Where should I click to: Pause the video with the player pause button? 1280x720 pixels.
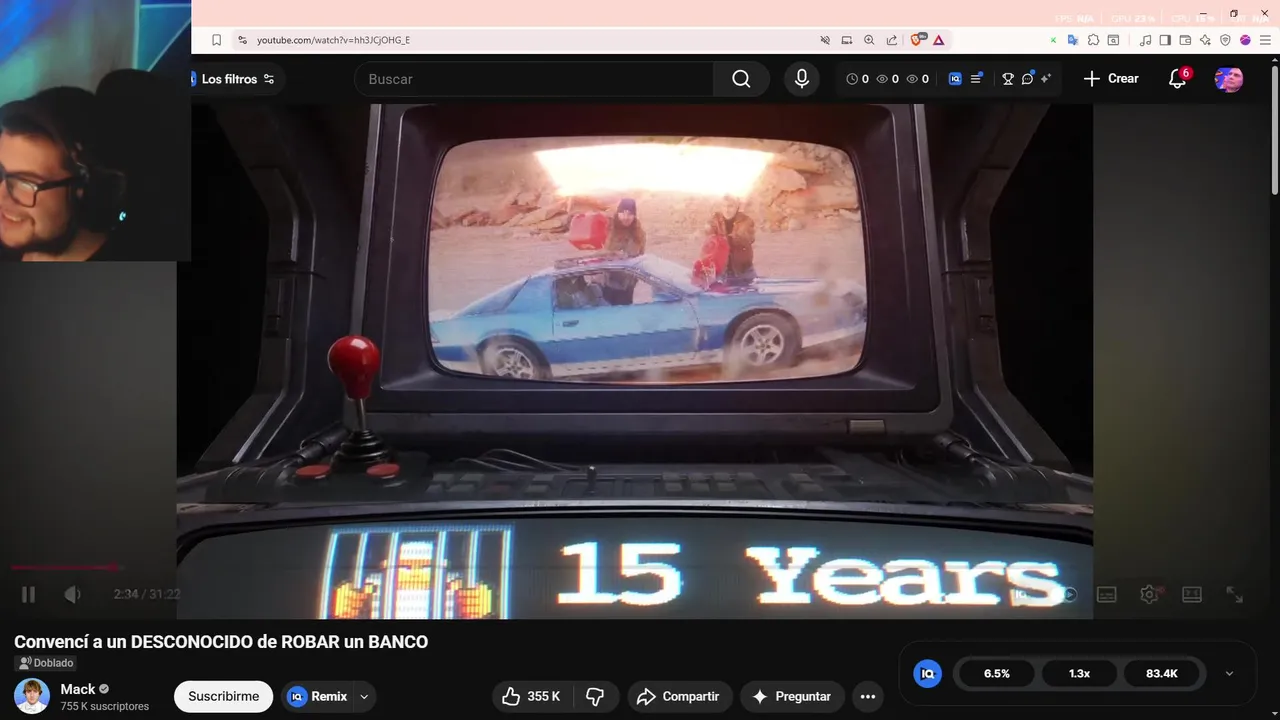tap(28, 594)
